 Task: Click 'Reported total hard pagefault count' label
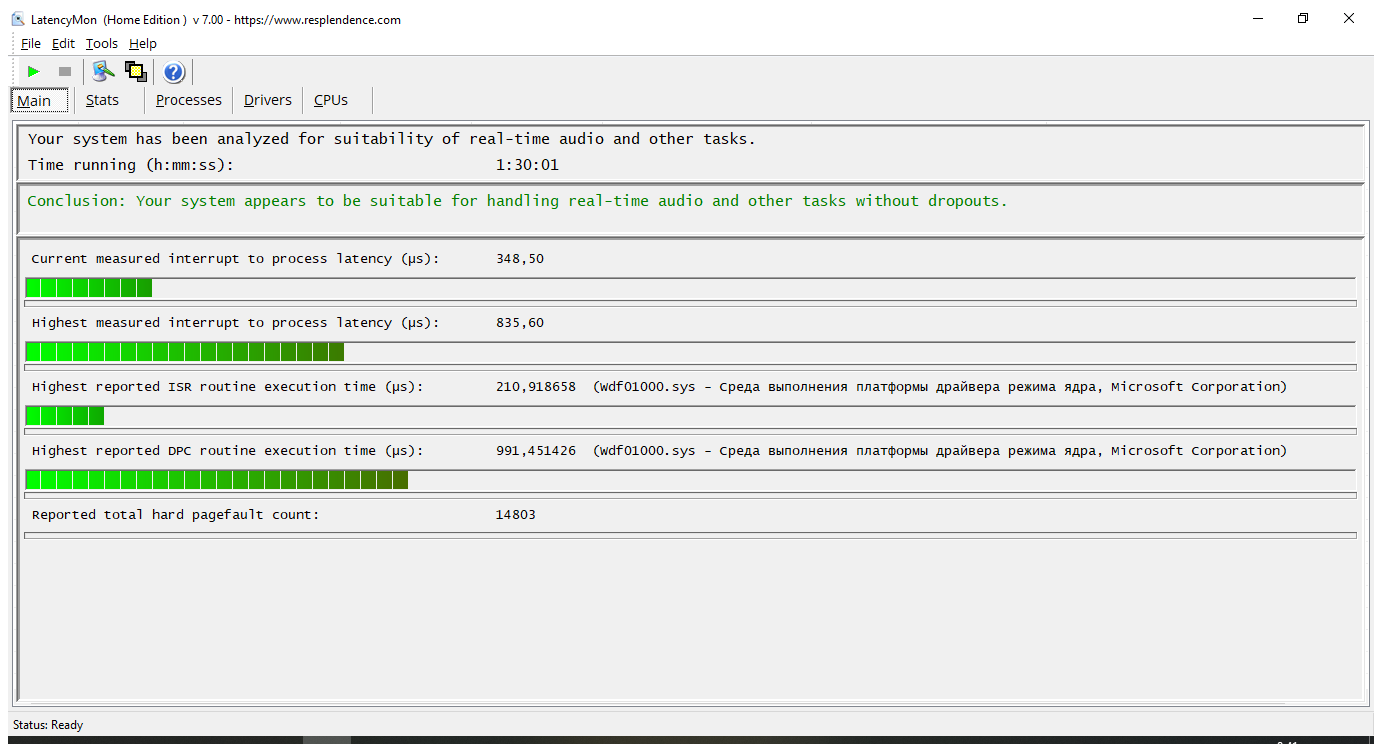click(x=176, y=515)
